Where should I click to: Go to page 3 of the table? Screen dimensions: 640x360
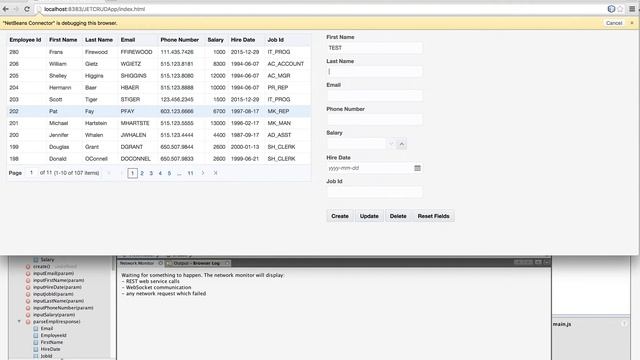tap(151, 173)
